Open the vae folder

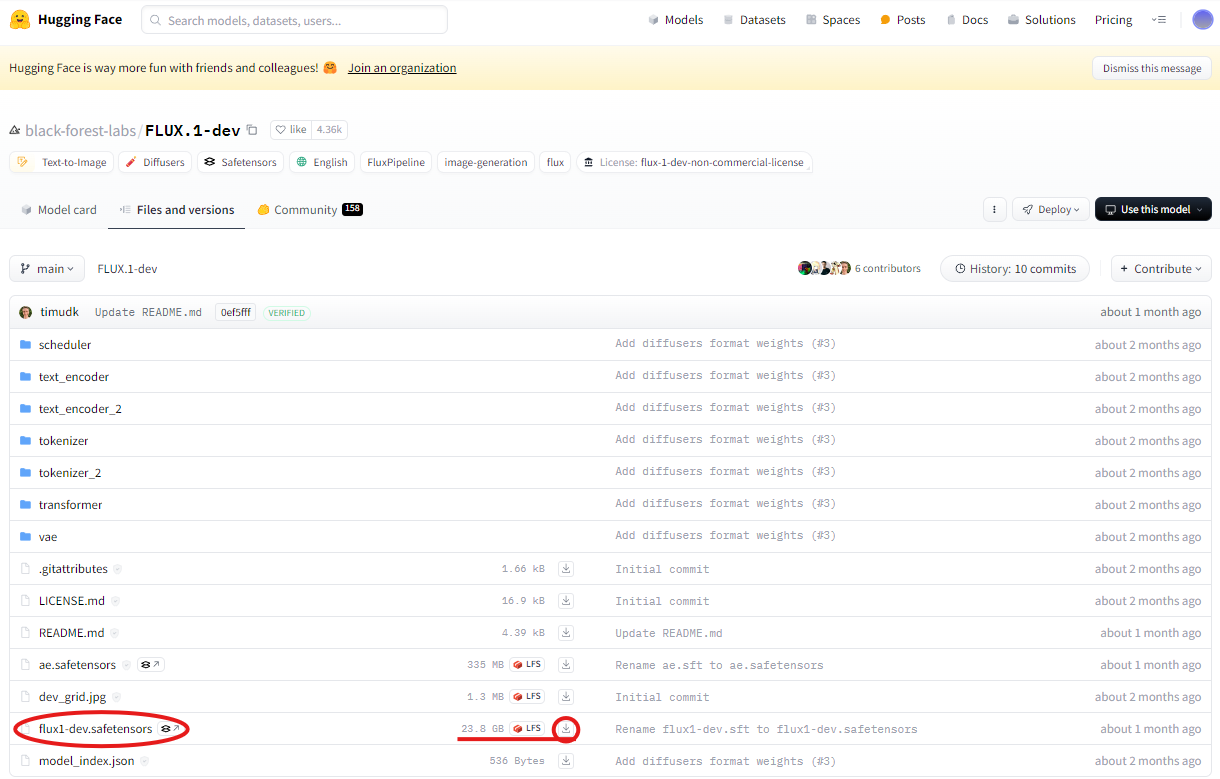point(48,537)
